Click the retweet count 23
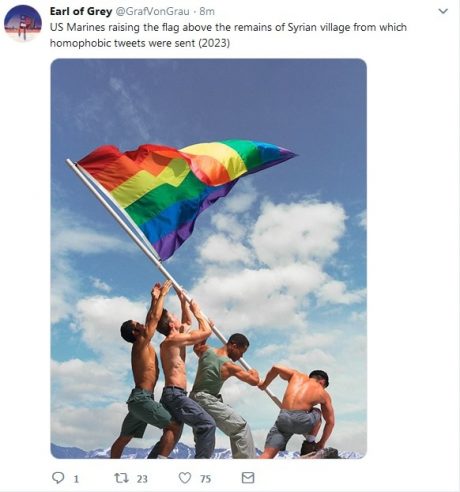This screenshot has height=492, width=460. pyautogui.click(x=142, y=479)
